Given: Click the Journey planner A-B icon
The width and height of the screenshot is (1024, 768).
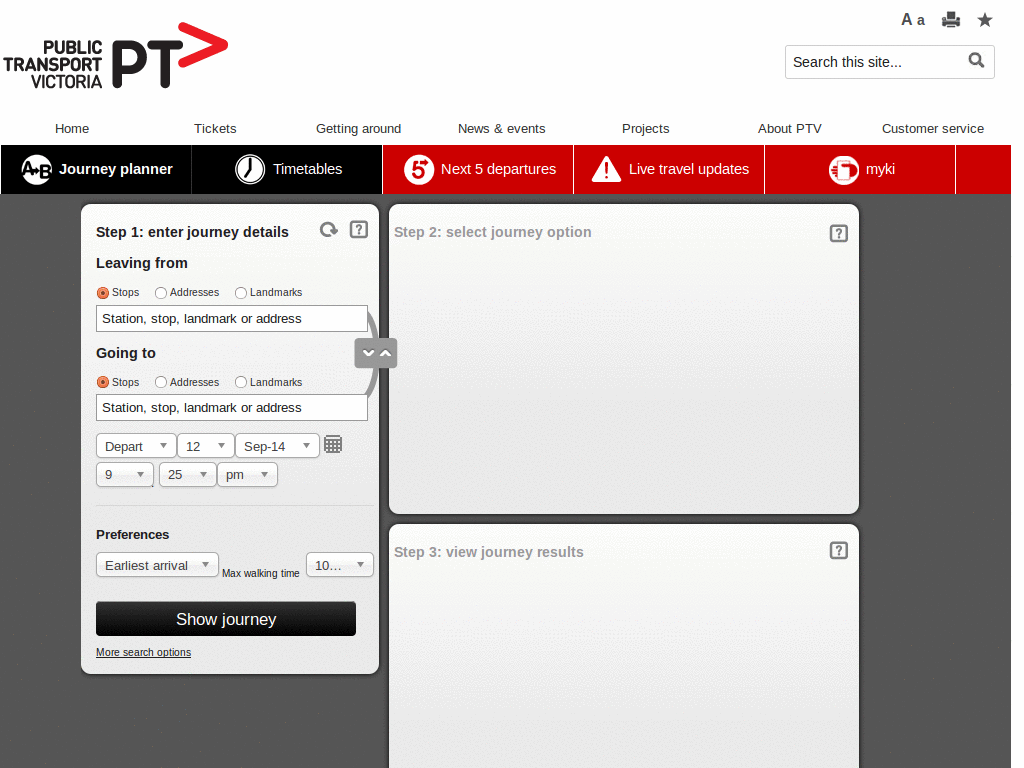Looking at the screenshot, I should [x=37, y=170].
